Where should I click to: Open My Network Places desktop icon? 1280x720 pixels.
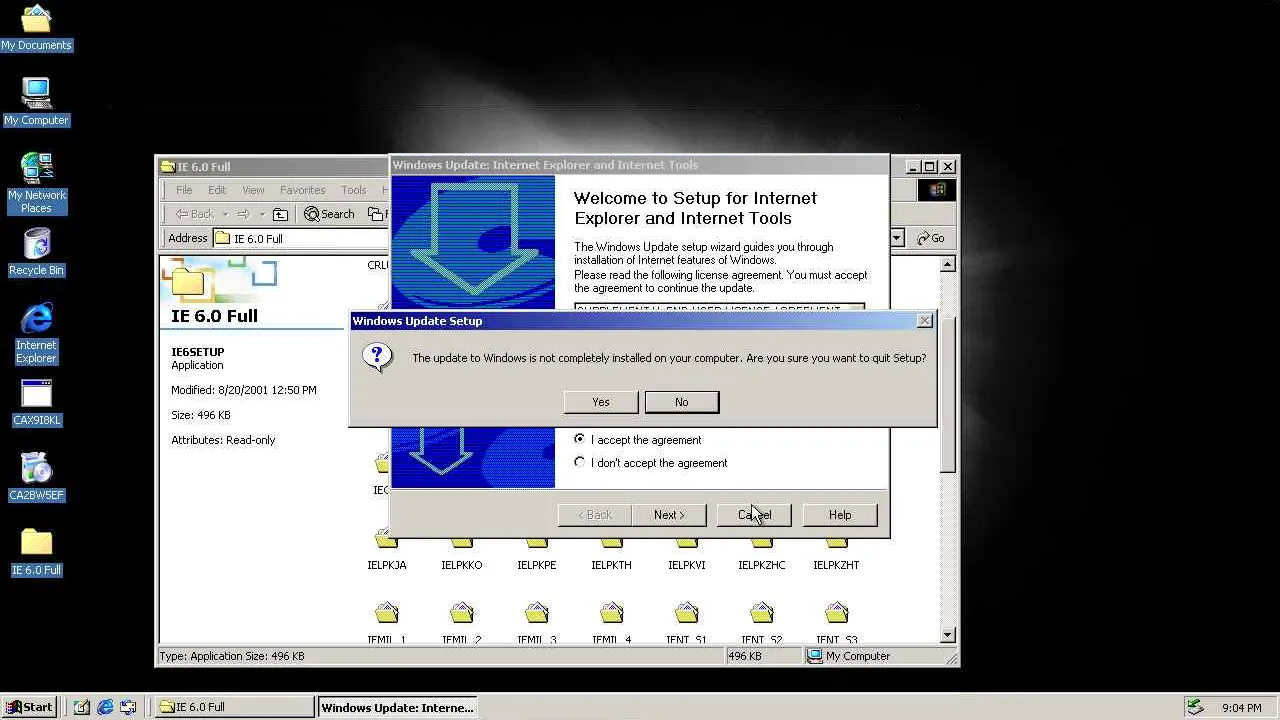(x=36, y=182)
